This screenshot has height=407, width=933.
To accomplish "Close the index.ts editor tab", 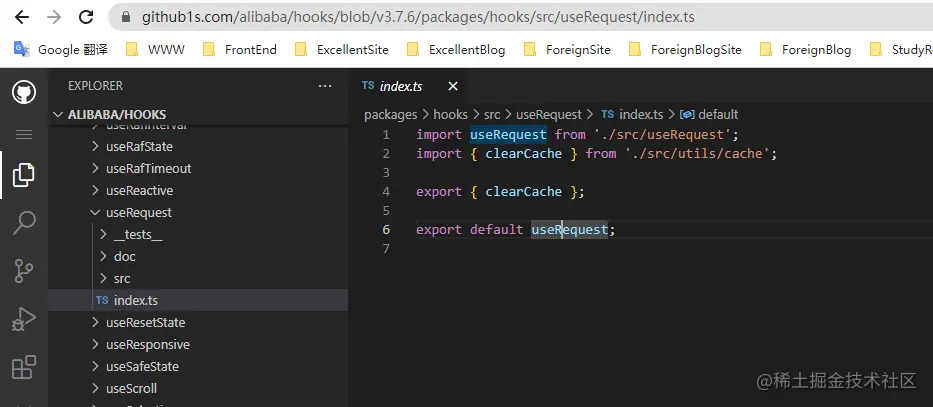I will 453,86.
